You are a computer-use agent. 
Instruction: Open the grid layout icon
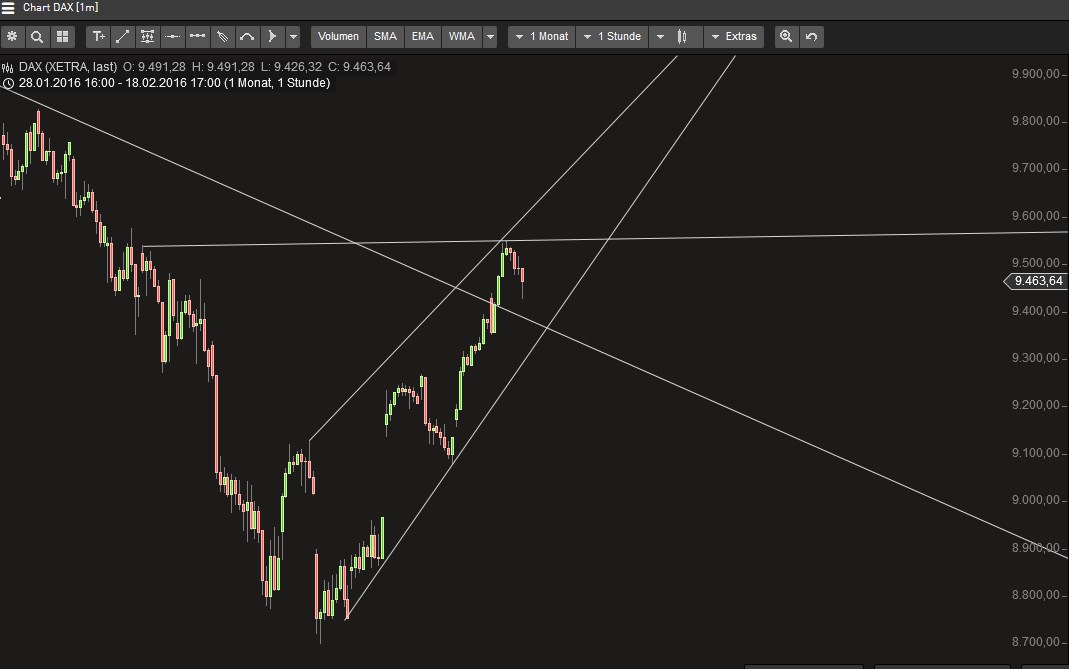pos(61,36)
